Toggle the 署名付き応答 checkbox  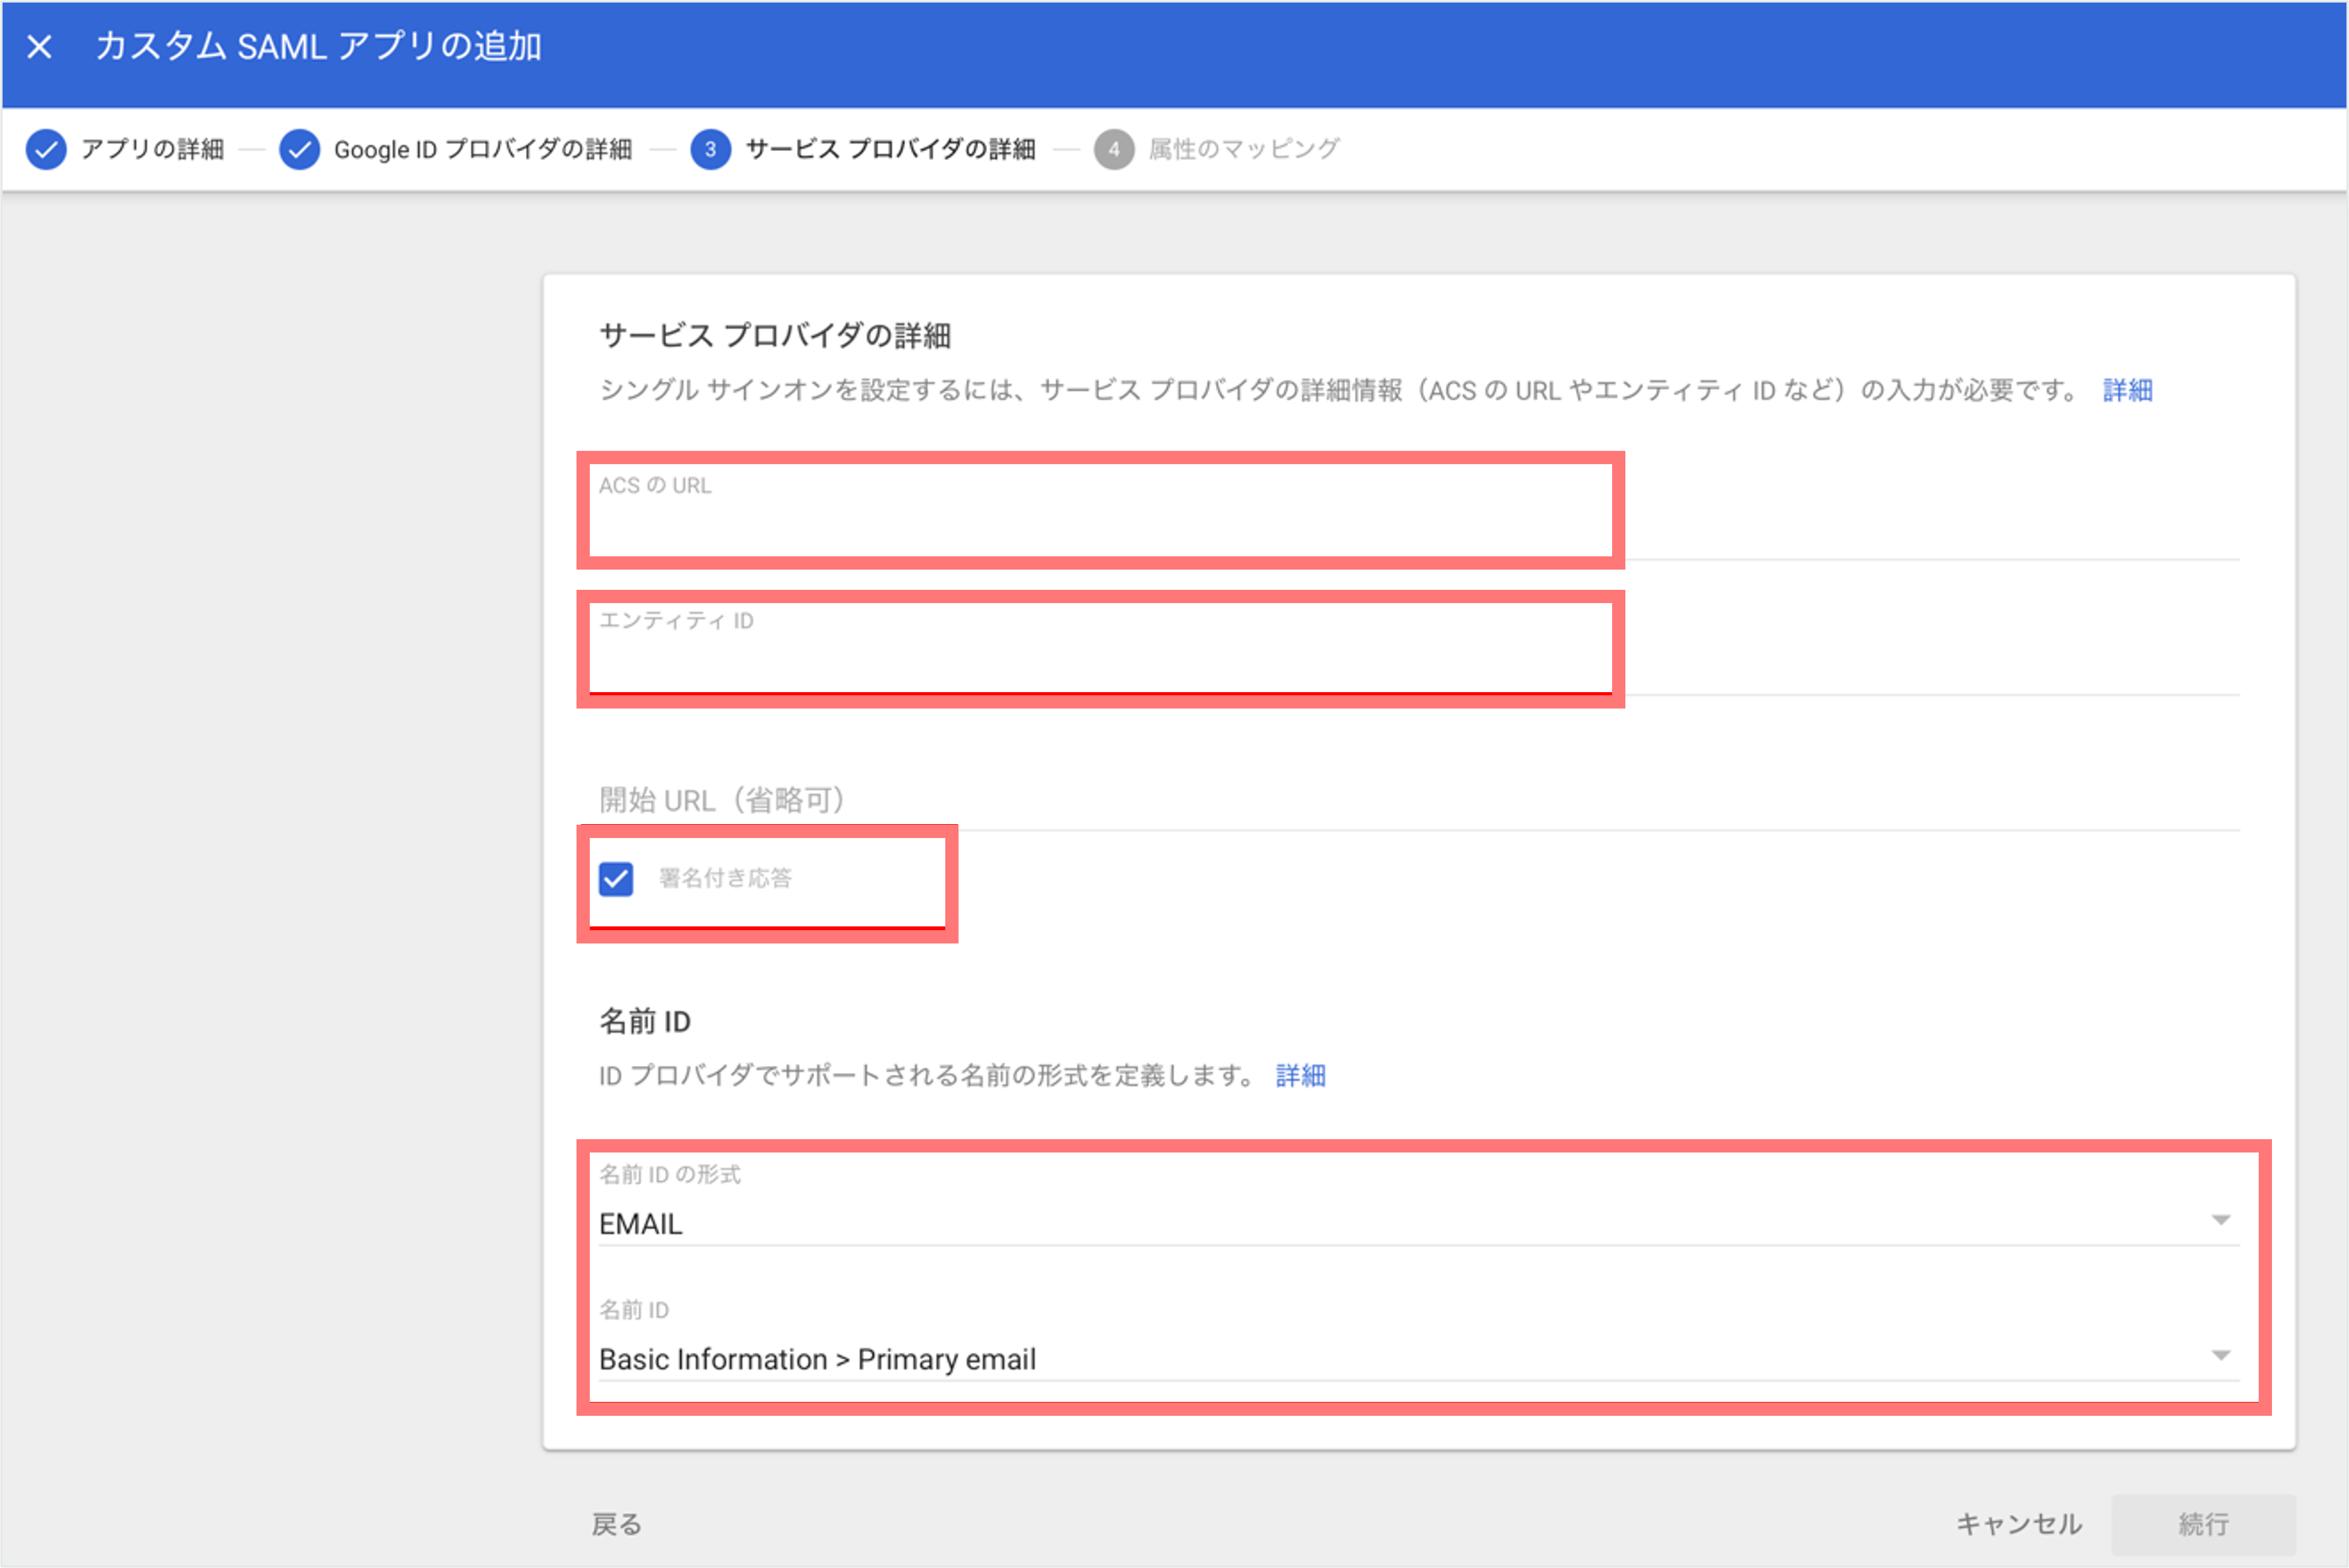[x=616, y=879]
